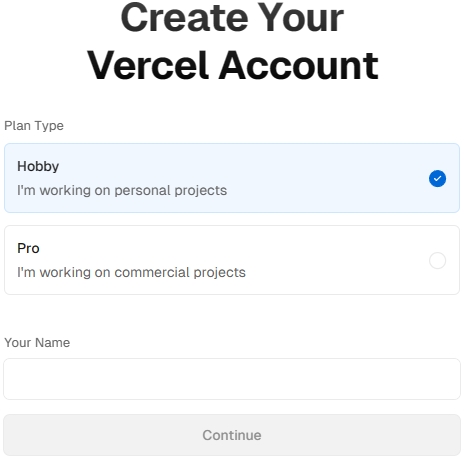Click the bold Hobby title text
This screenshot has width=465, height=460.
coord(38,167)
